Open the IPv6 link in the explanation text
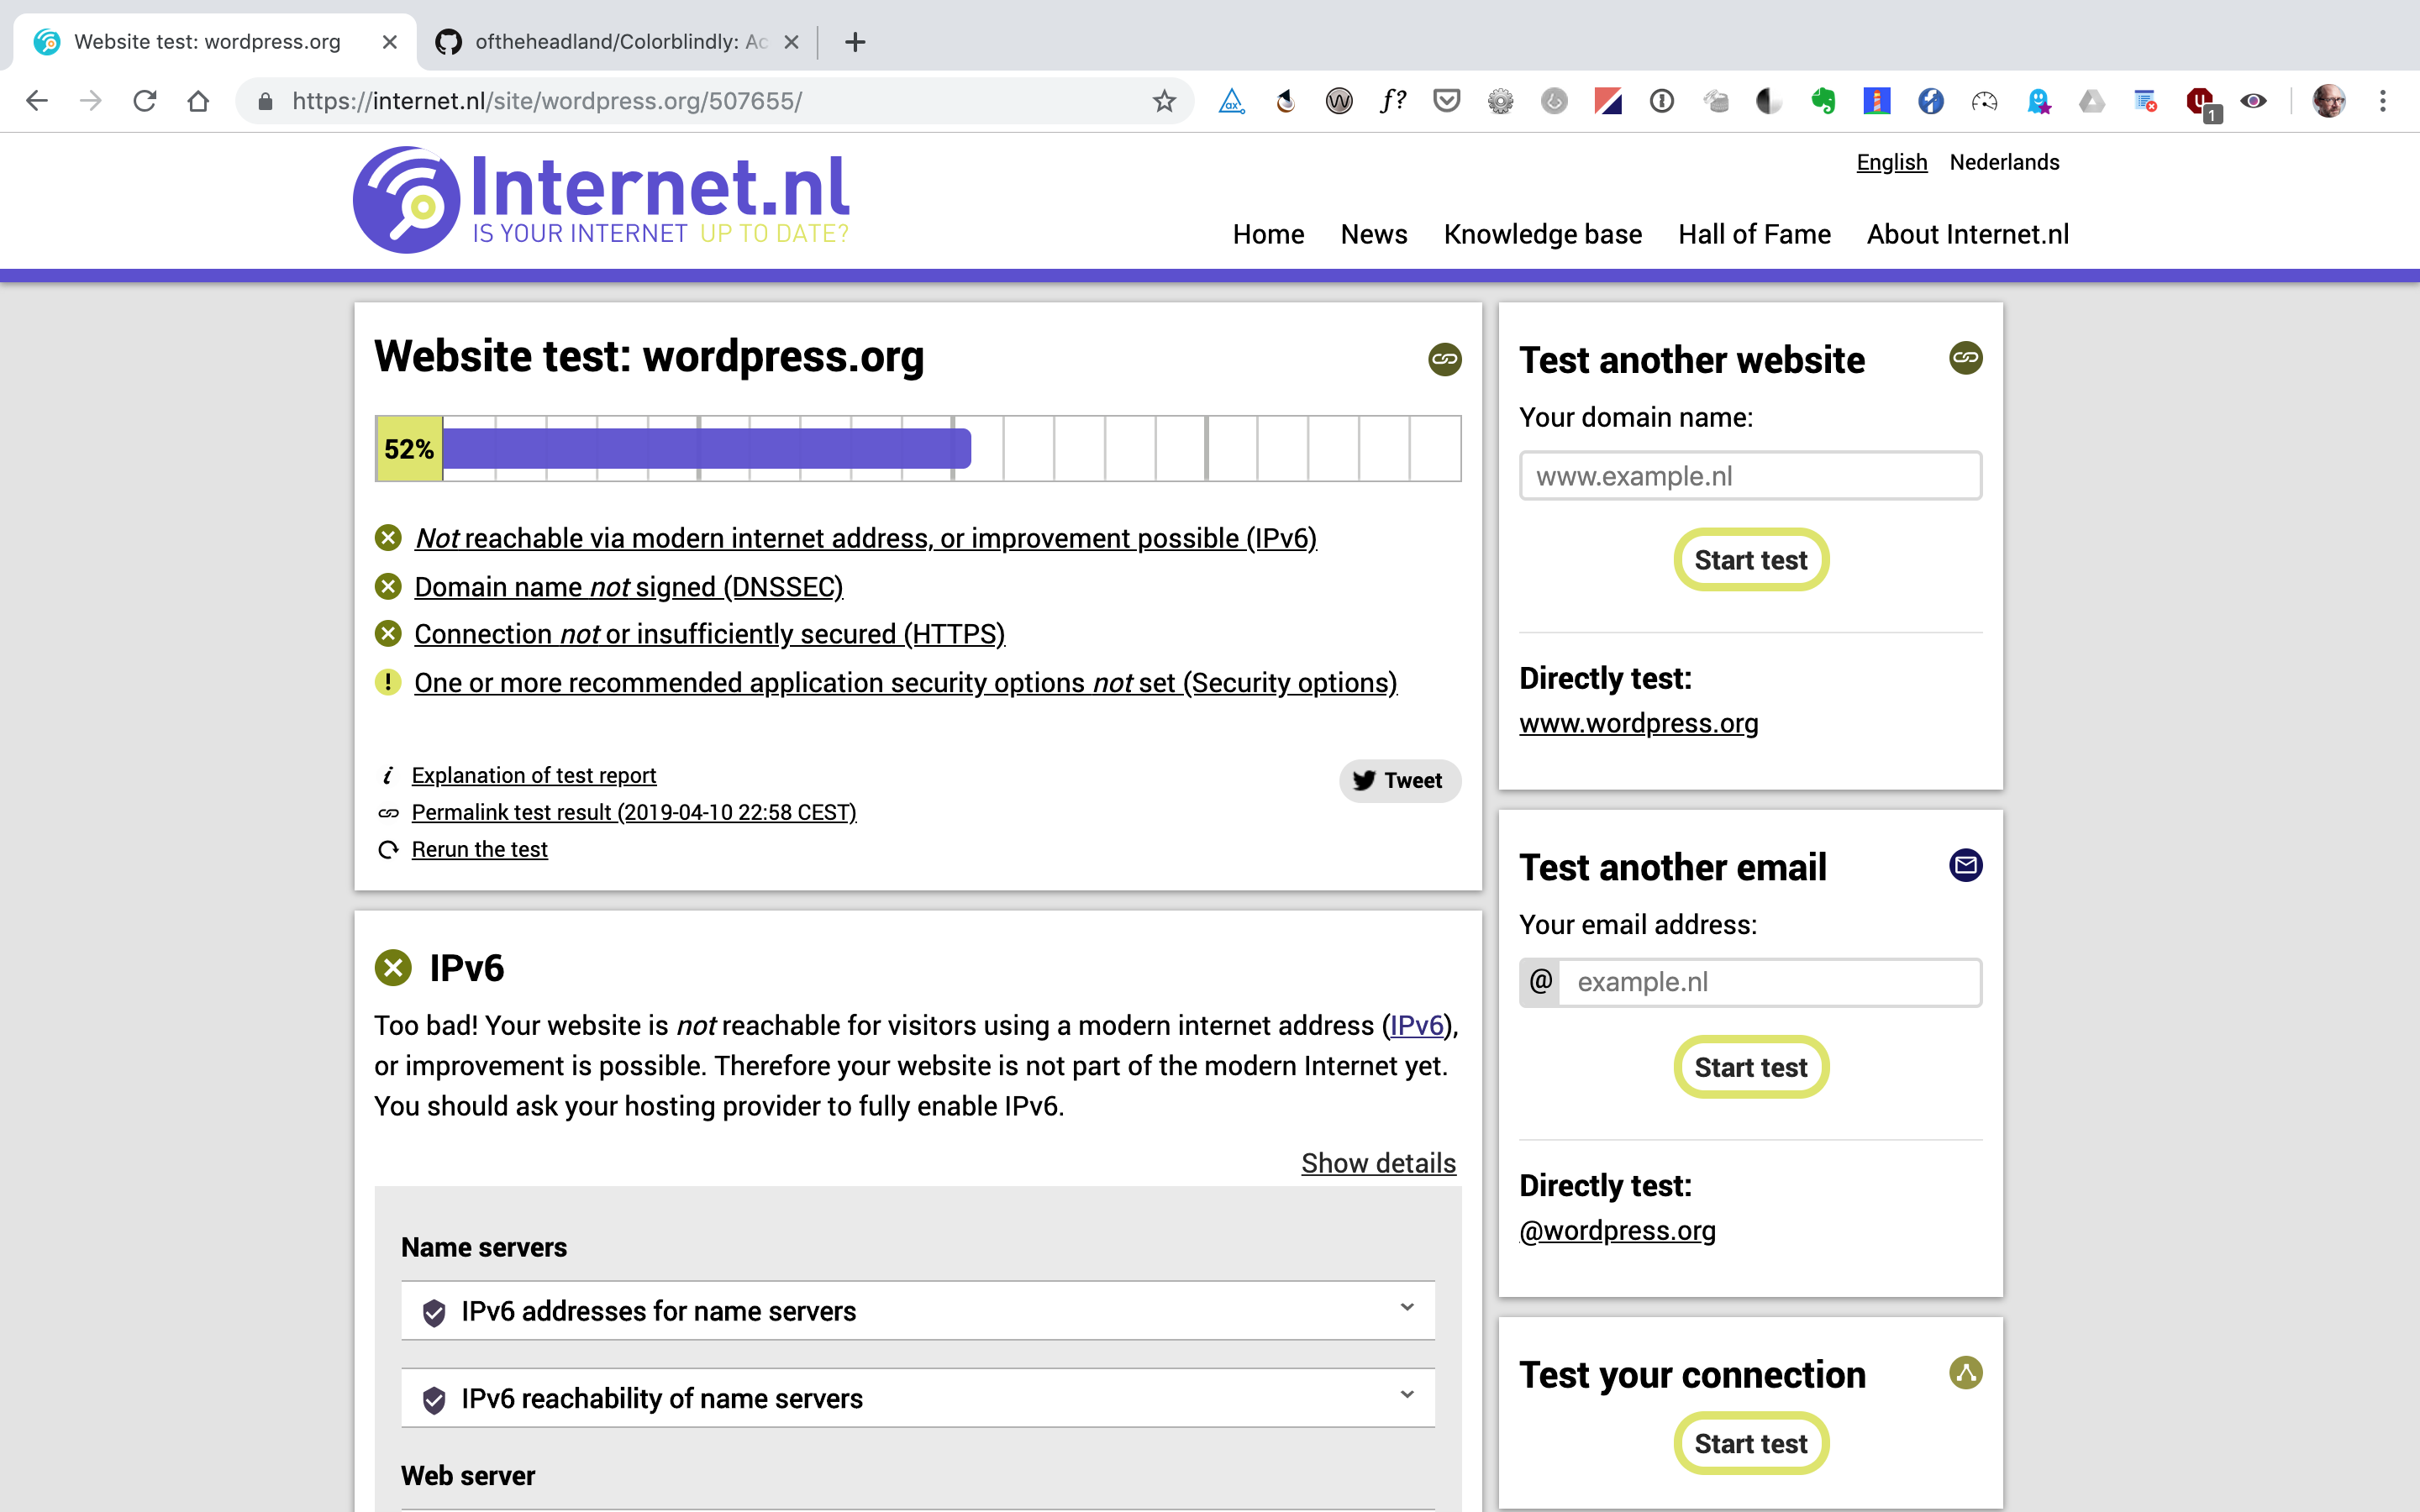Image resolution: width=2420 pixels, height=1512 pixels. (x=1416, y=1025)
